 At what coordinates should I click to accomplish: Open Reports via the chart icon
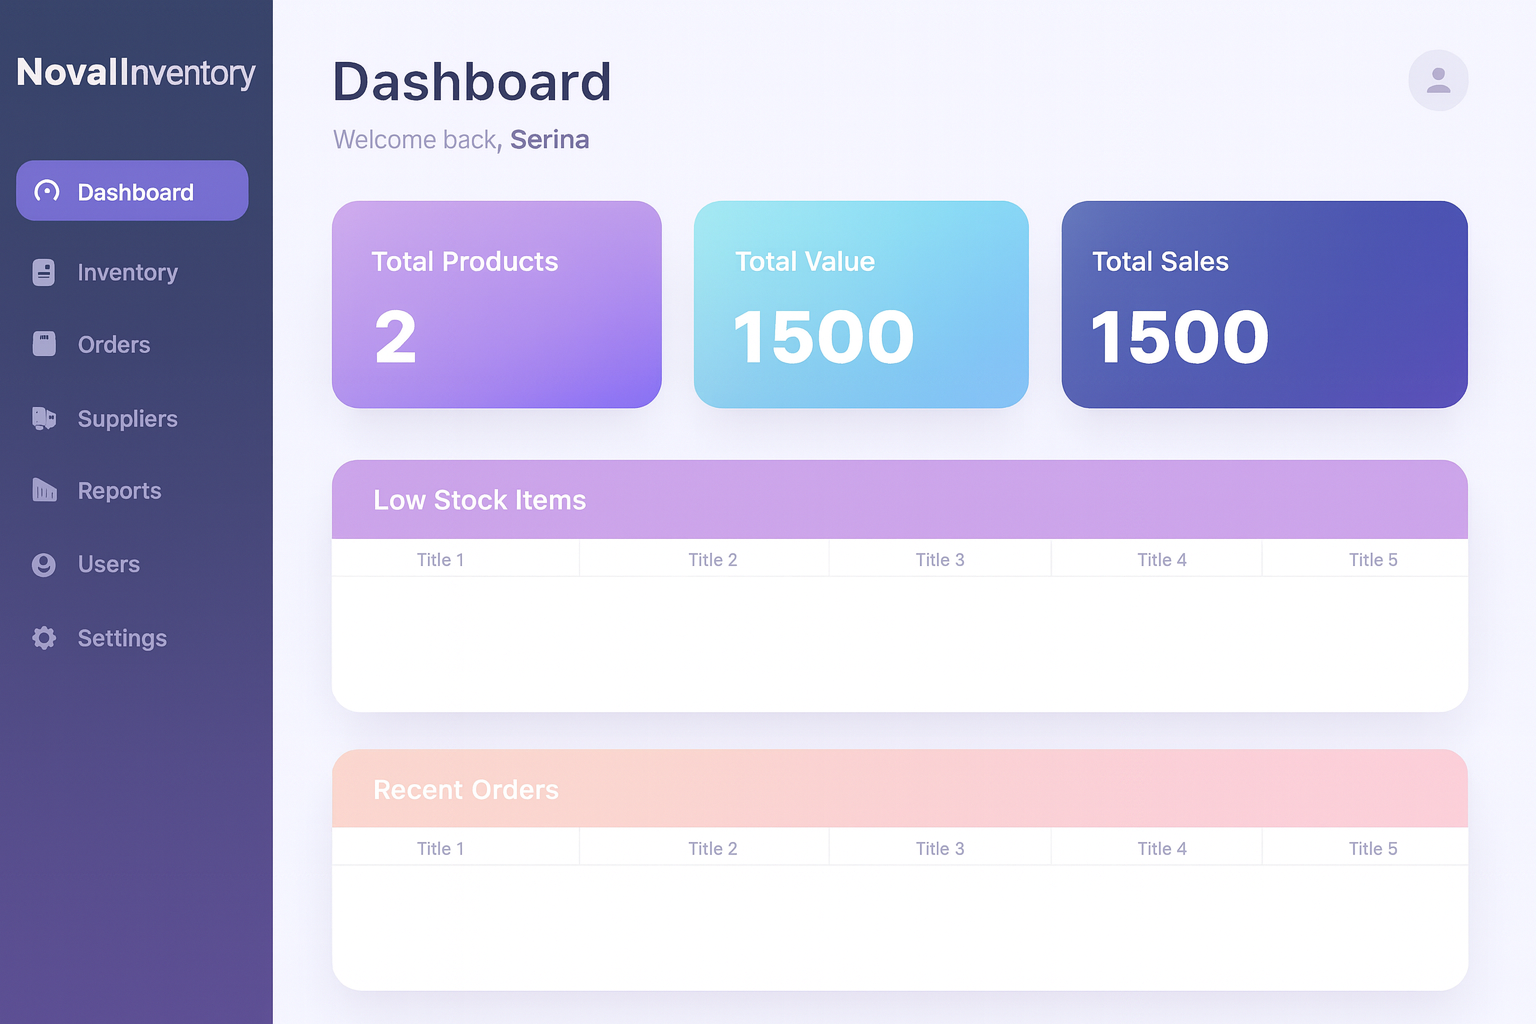[x=44, y=490]
